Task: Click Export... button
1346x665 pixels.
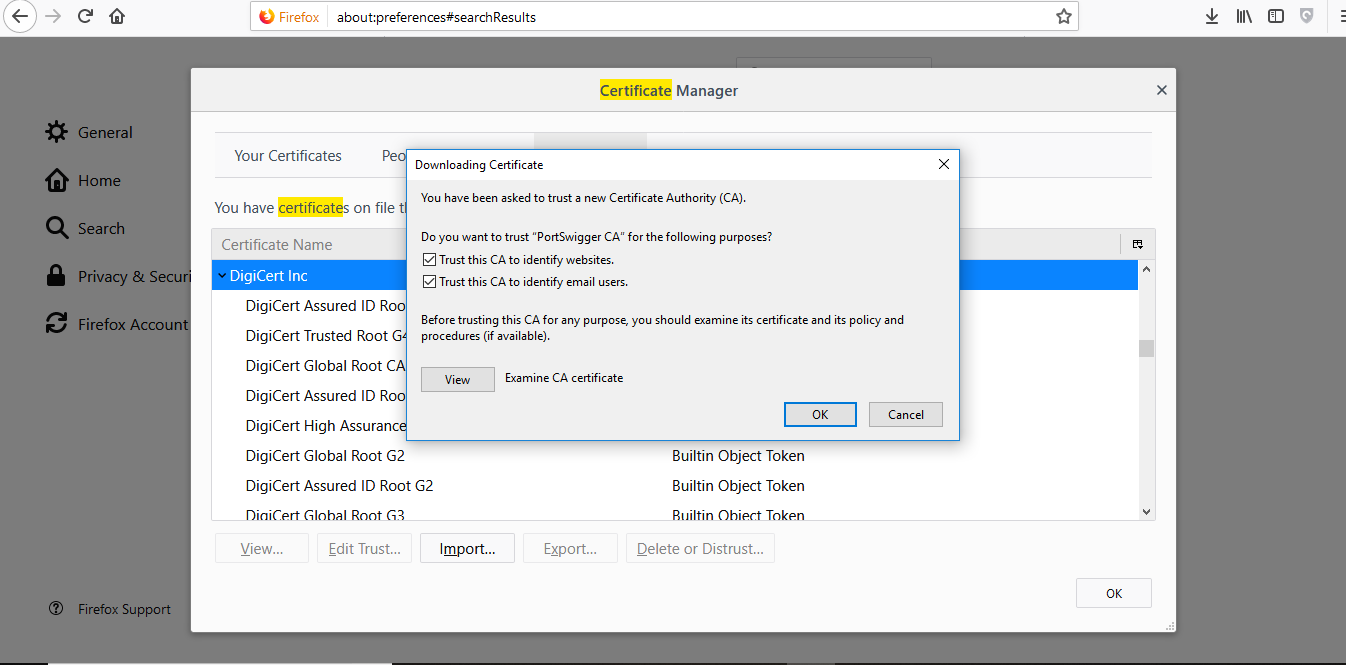Action: tap(570, 548)
